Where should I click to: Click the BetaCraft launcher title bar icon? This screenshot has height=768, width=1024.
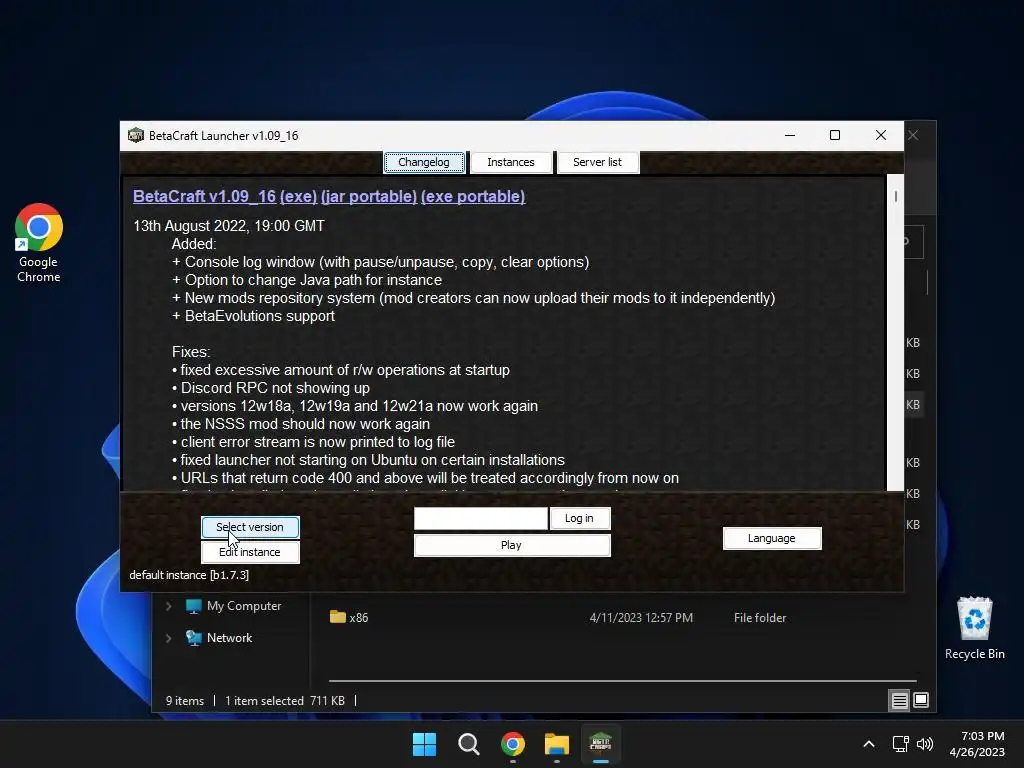pos(136,135)
